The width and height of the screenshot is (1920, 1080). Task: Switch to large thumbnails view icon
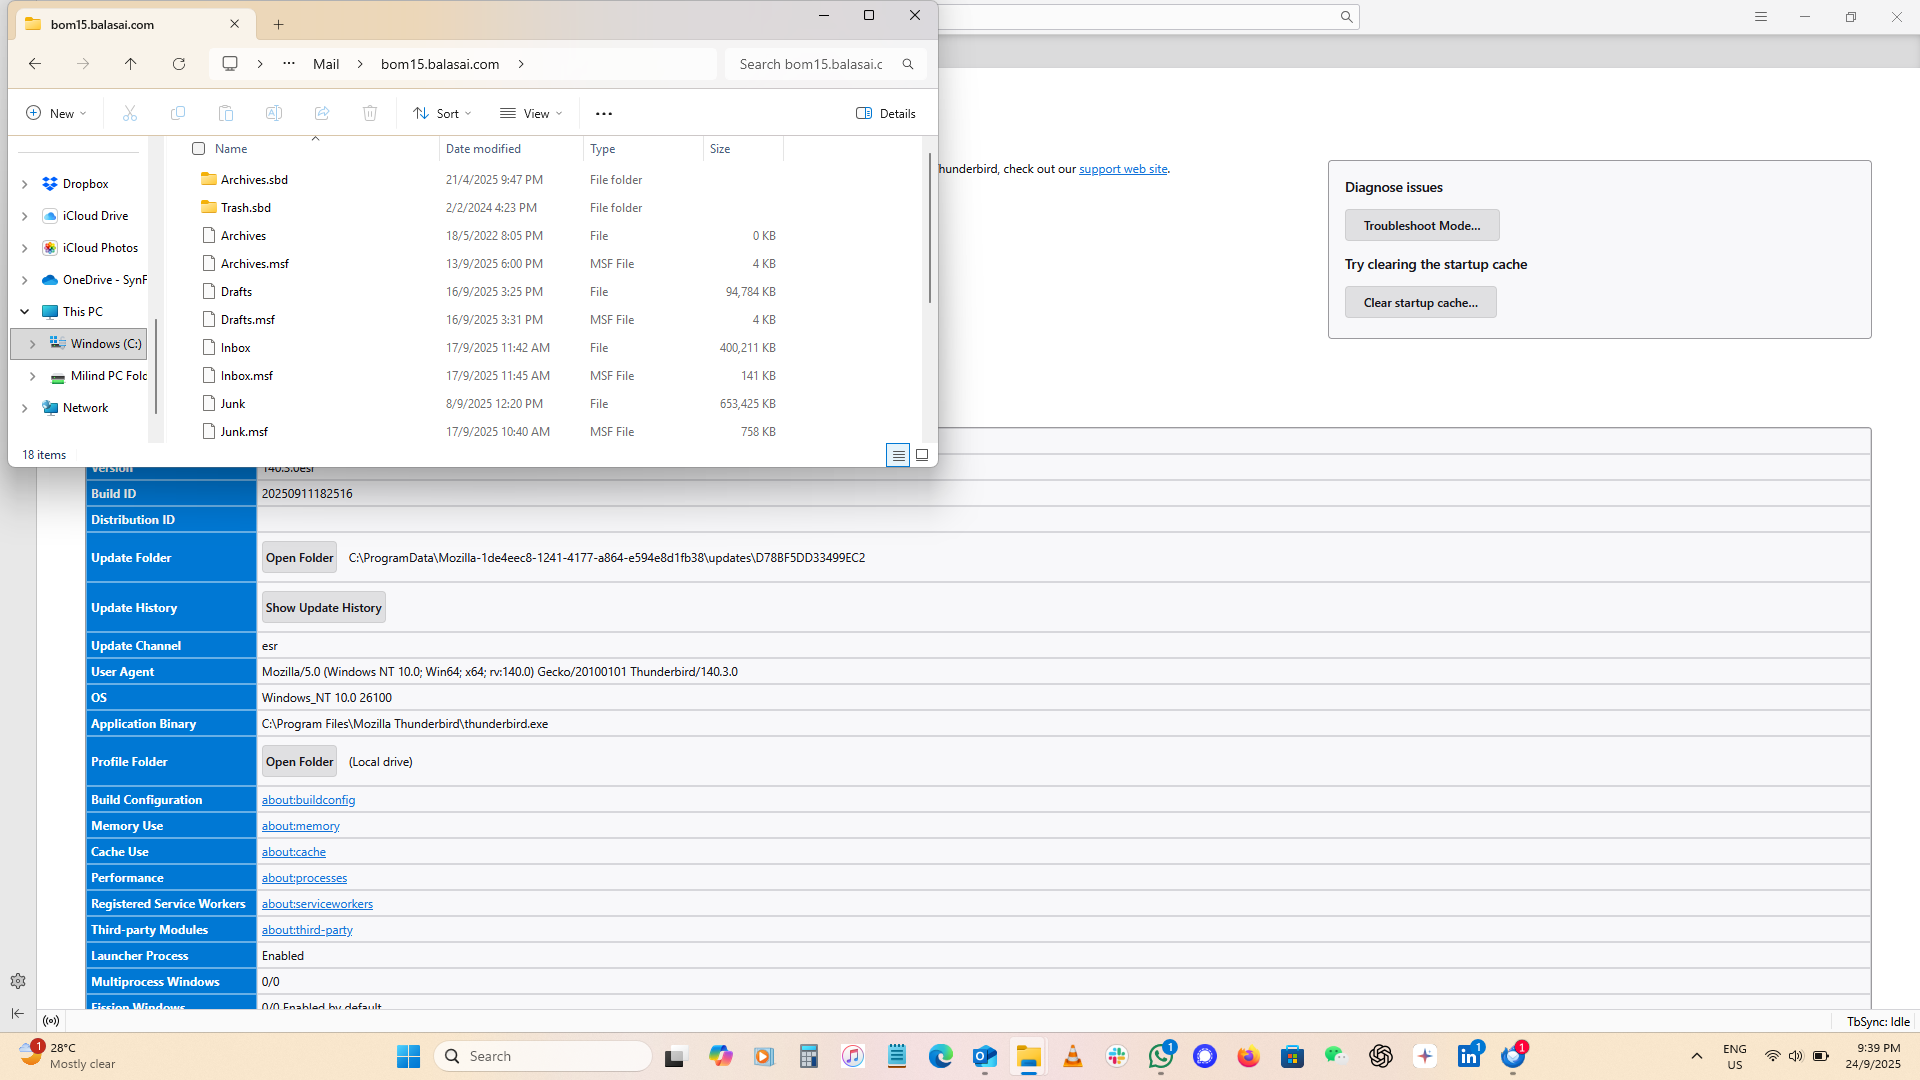pos(922,455)
